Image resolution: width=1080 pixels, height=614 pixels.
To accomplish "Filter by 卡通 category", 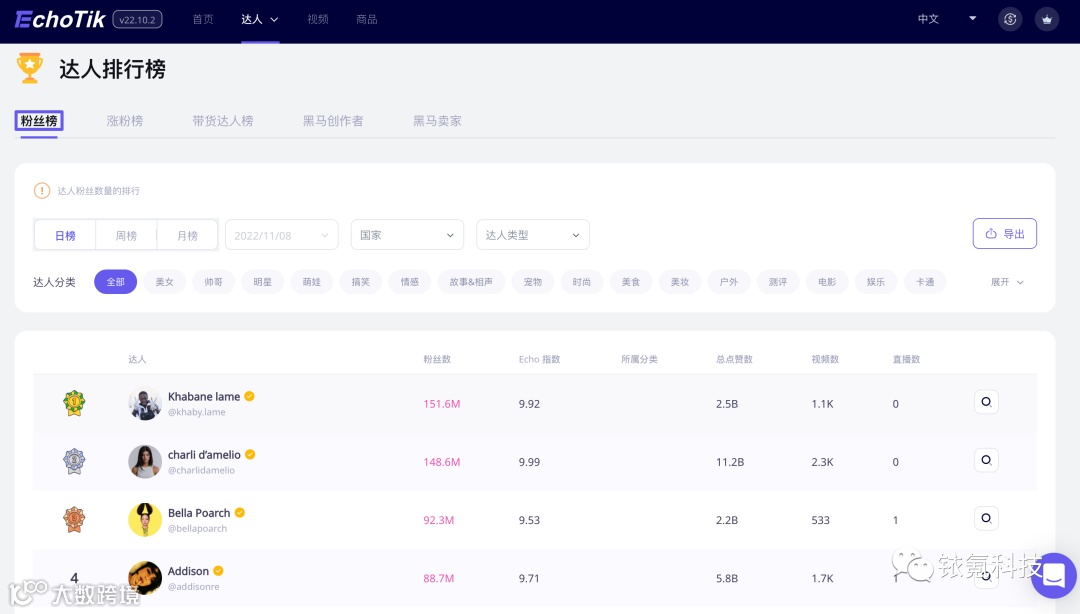I will click(x=925, y=282).
